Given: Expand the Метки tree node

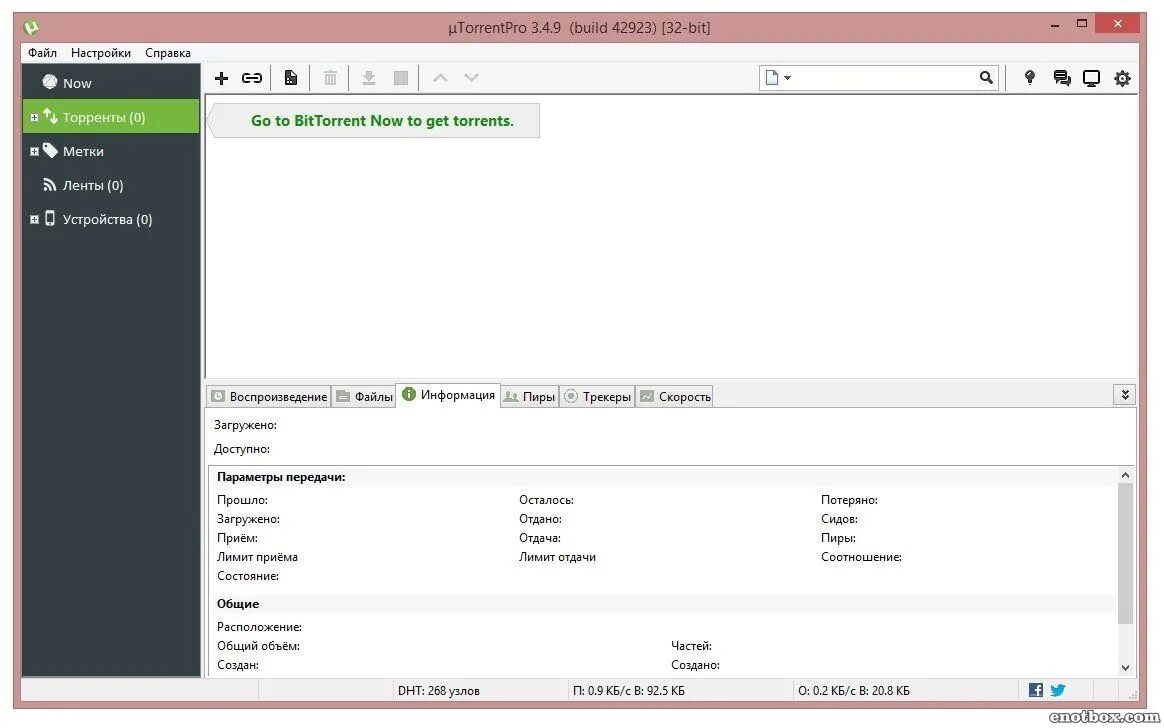Looking at the screenshot, I should (x=34, y=151).
